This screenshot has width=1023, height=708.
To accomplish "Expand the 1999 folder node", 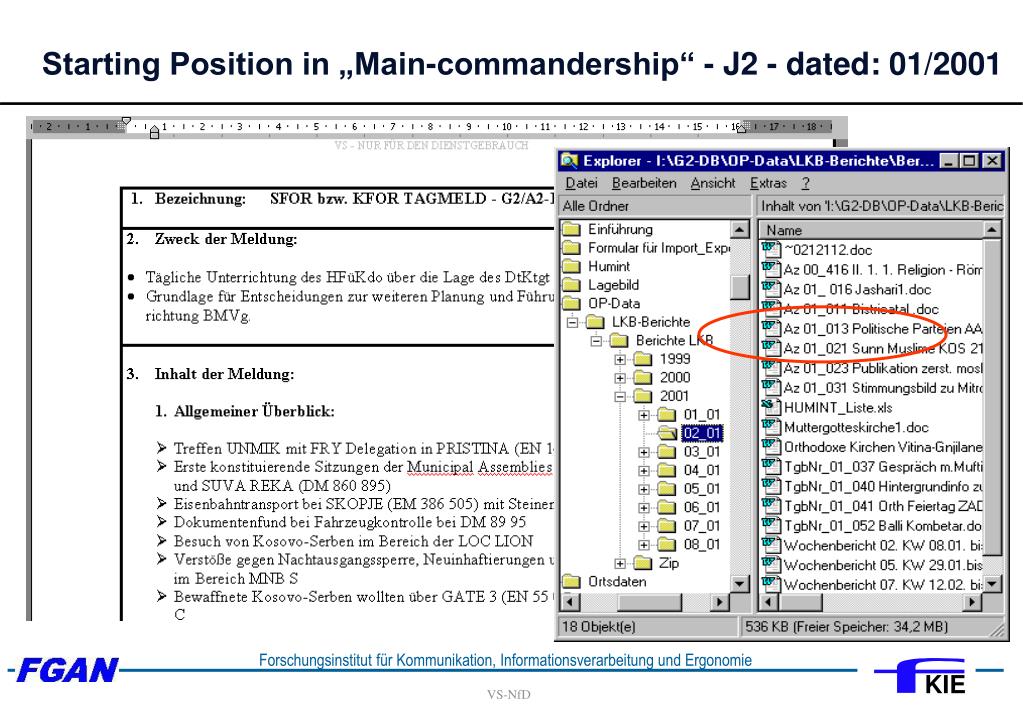I will coord(620,359).
